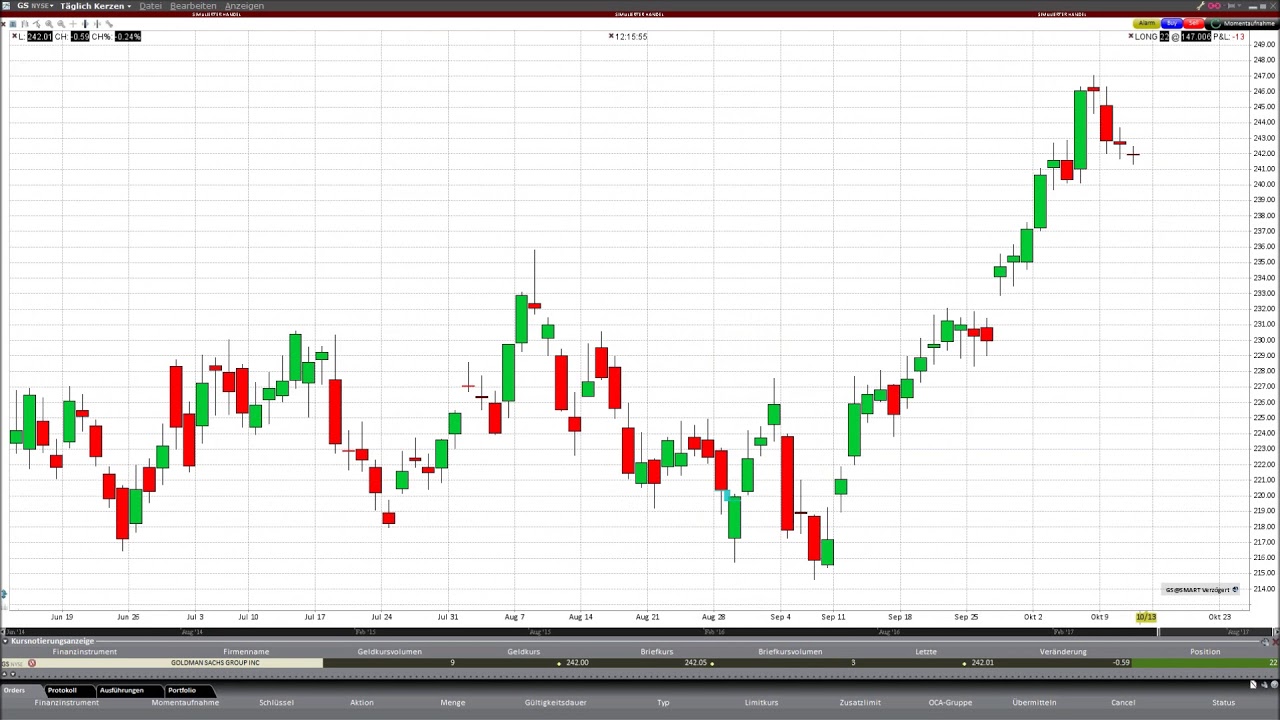The image size is (1280, 720).
Task: Click the chart wrench settings tool
Action: coord(109,24)
